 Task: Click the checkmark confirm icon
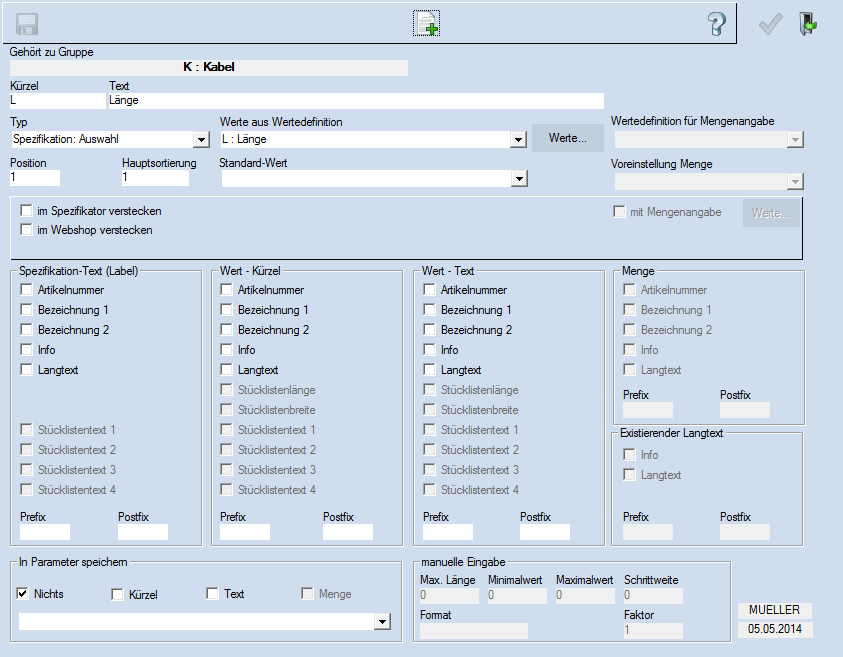pos(769,24)
